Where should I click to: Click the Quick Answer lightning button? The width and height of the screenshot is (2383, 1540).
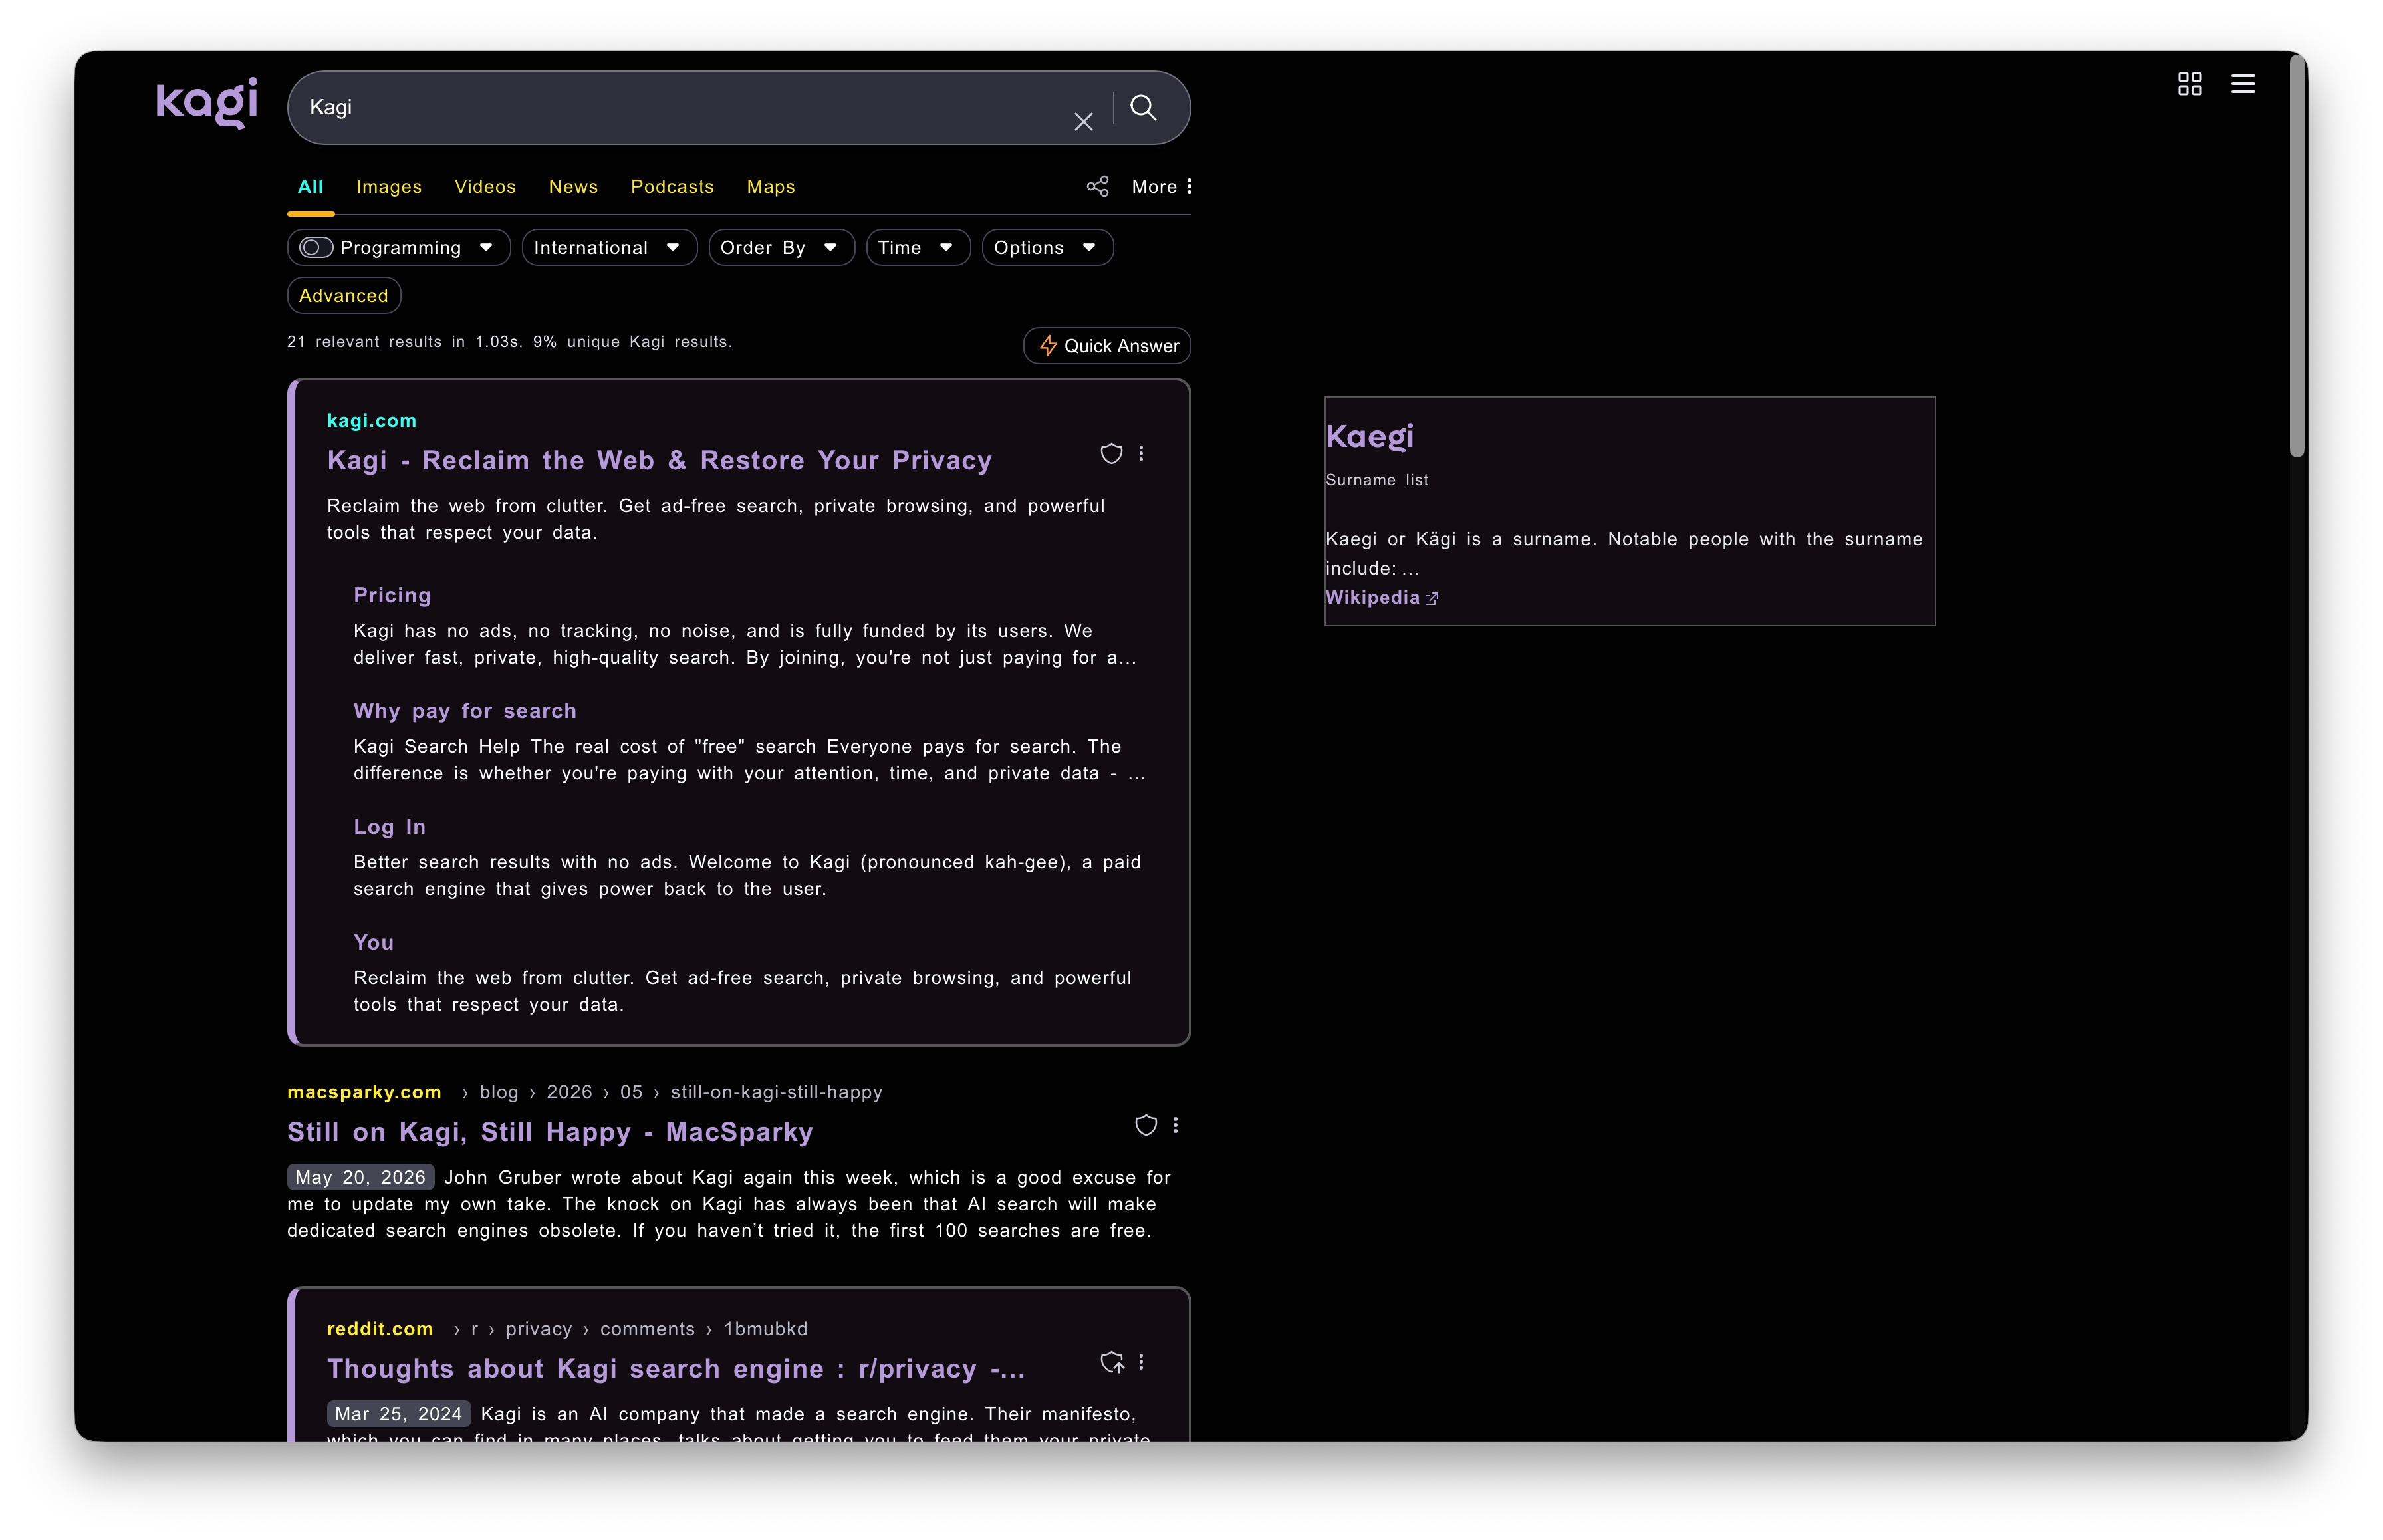click(1107, 346)
